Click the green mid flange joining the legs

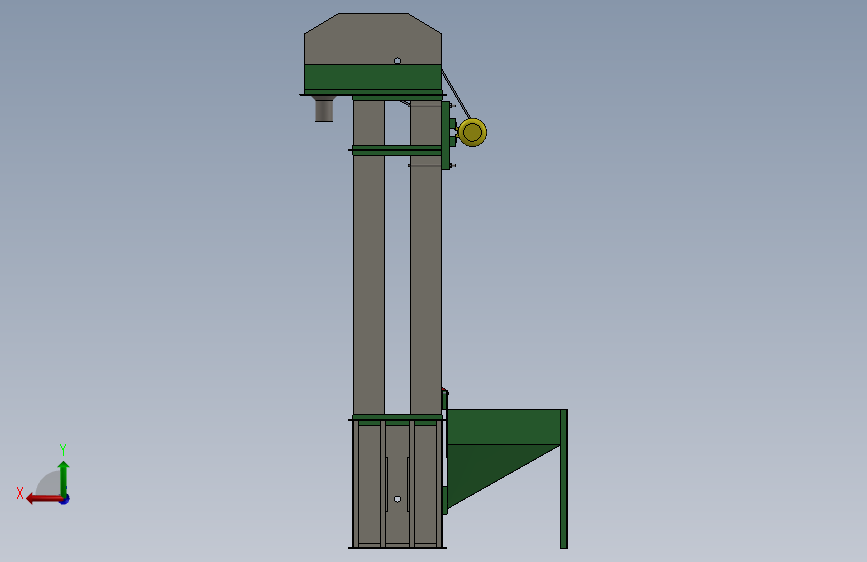397,150
